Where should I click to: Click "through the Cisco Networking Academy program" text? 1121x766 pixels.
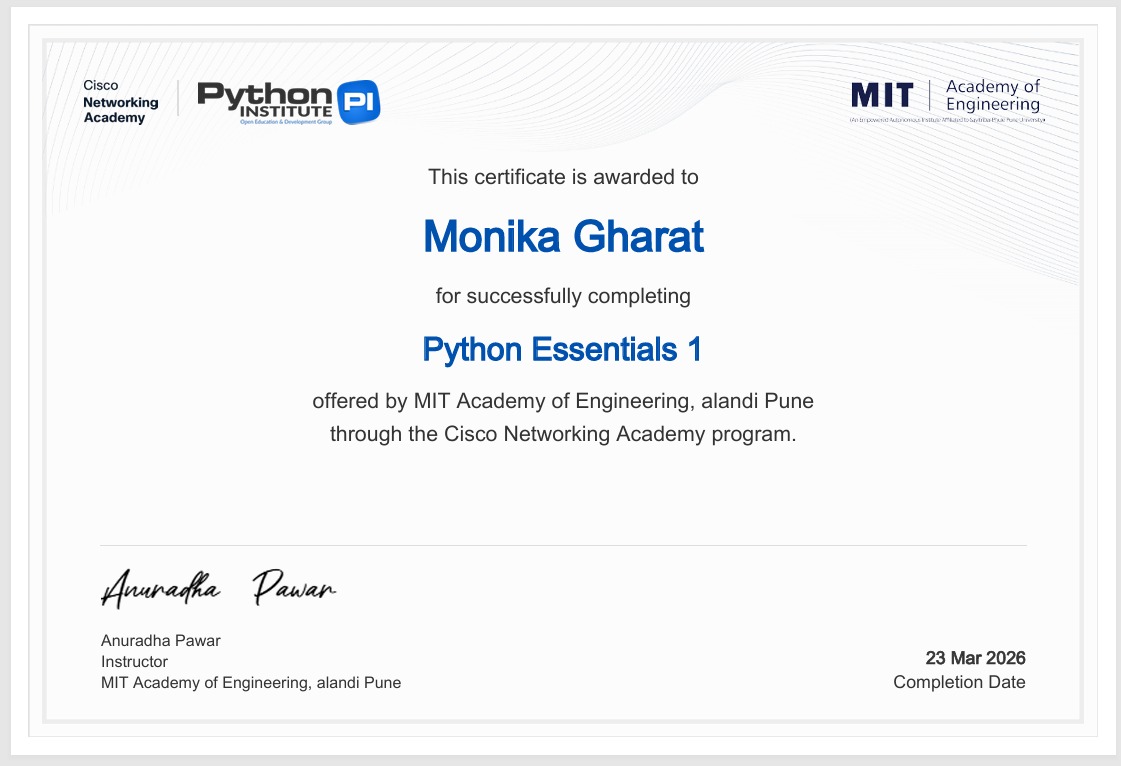click(563, 434)
